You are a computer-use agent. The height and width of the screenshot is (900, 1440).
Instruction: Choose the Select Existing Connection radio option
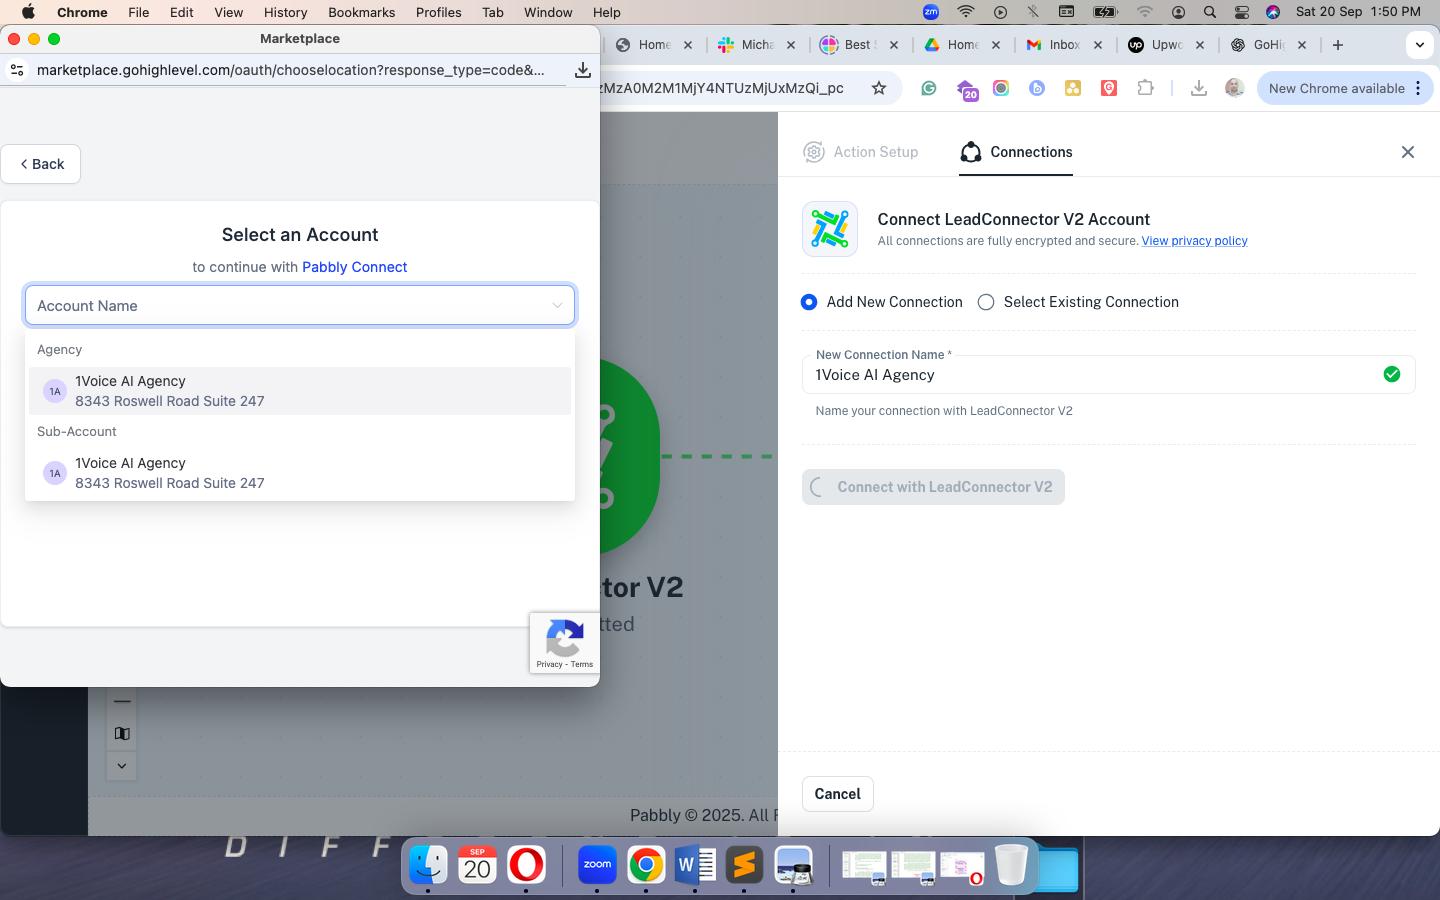[986, 302]
